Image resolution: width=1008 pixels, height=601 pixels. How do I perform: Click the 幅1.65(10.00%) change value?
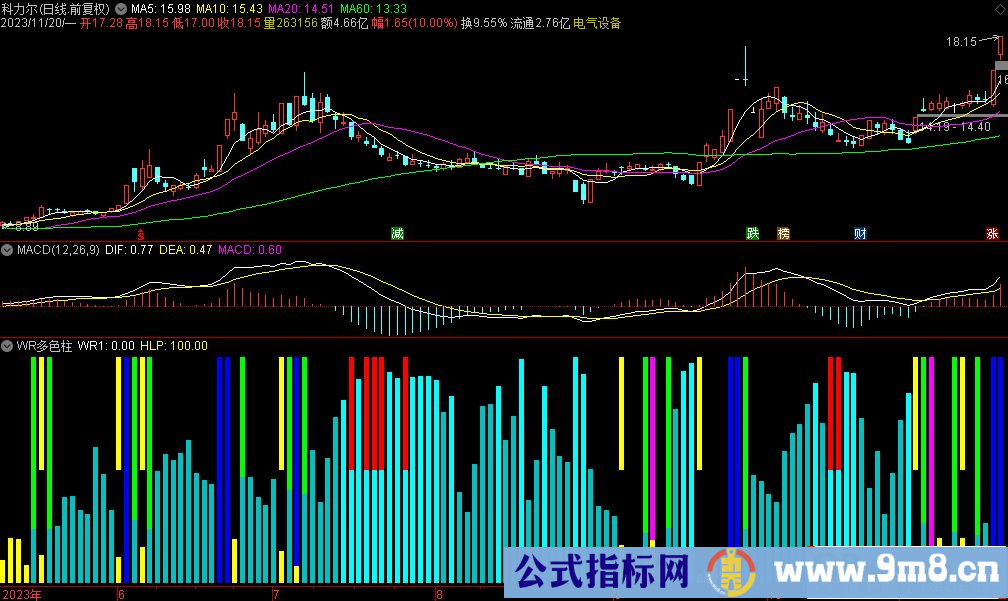click(x=415, y=23)
